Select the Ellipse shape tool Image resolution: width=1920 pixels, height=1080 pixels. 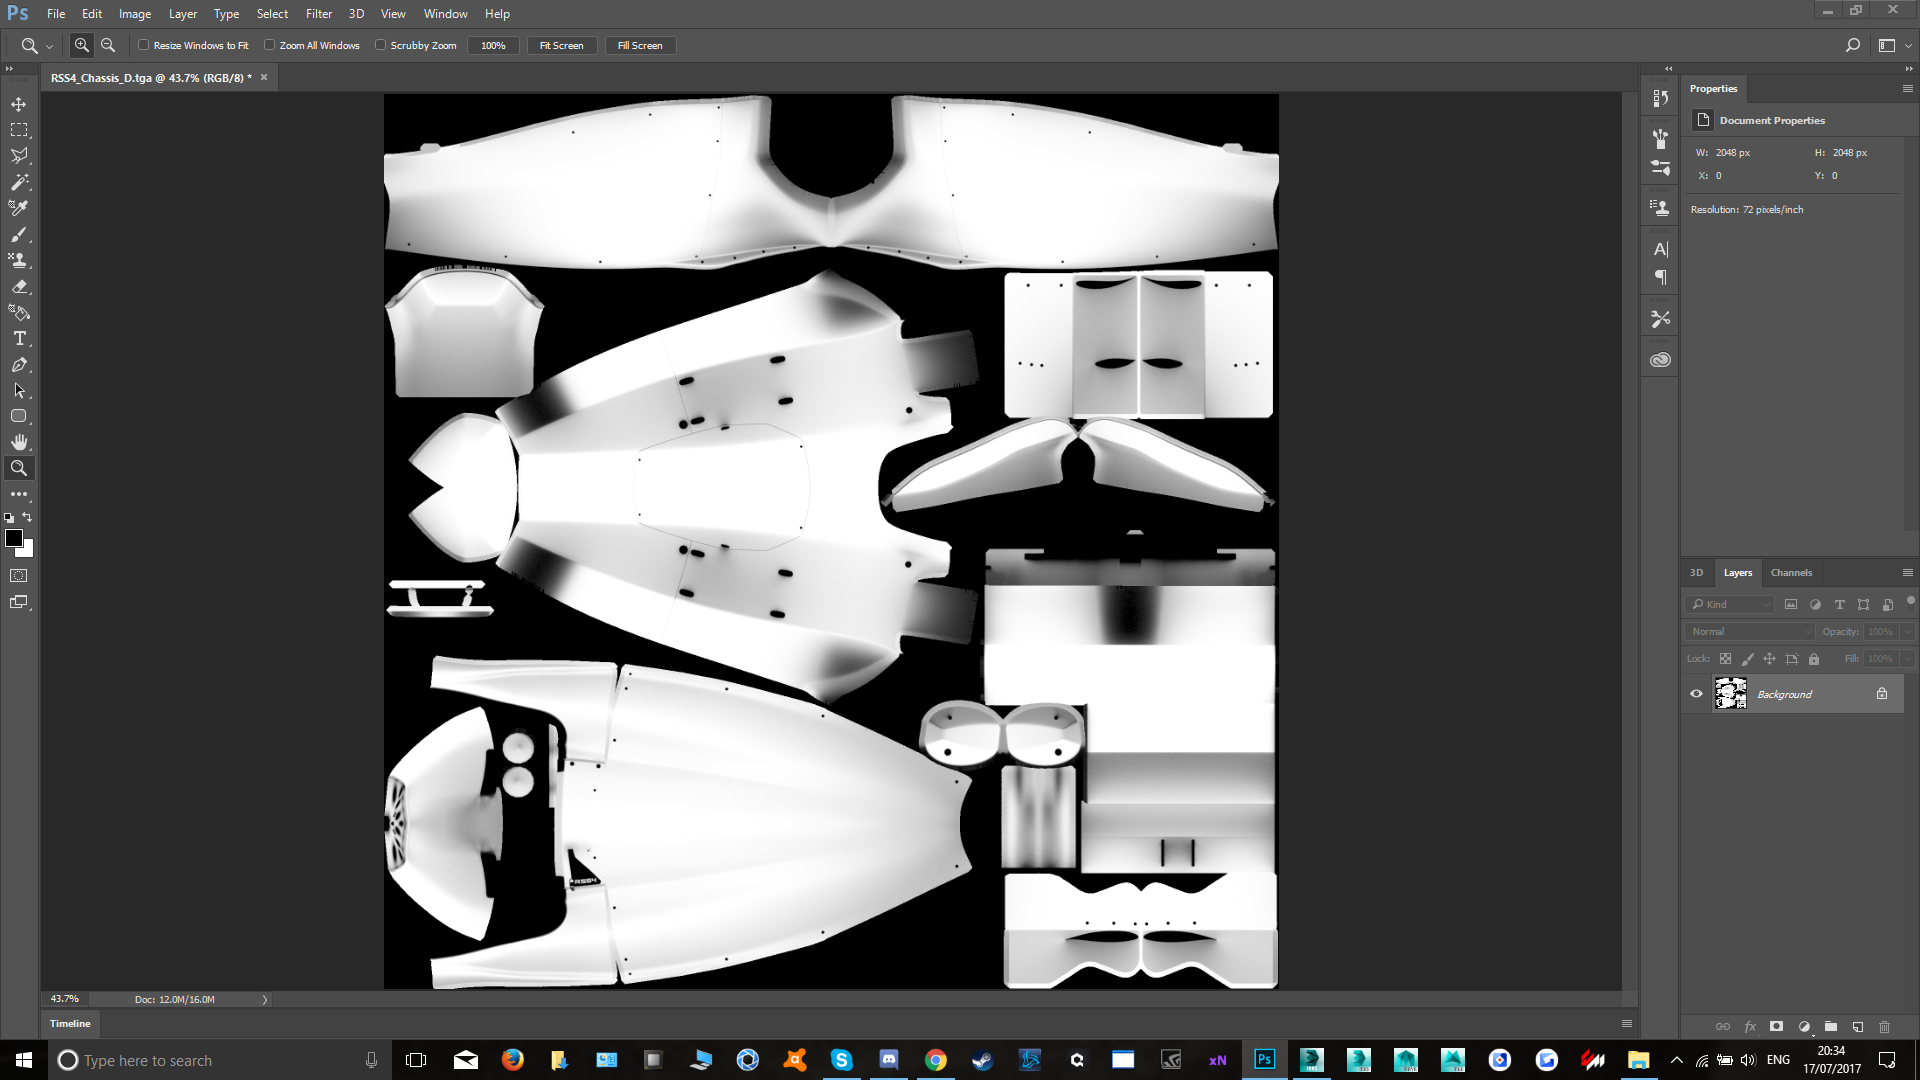pyautogui.click(x=19, y=416)
